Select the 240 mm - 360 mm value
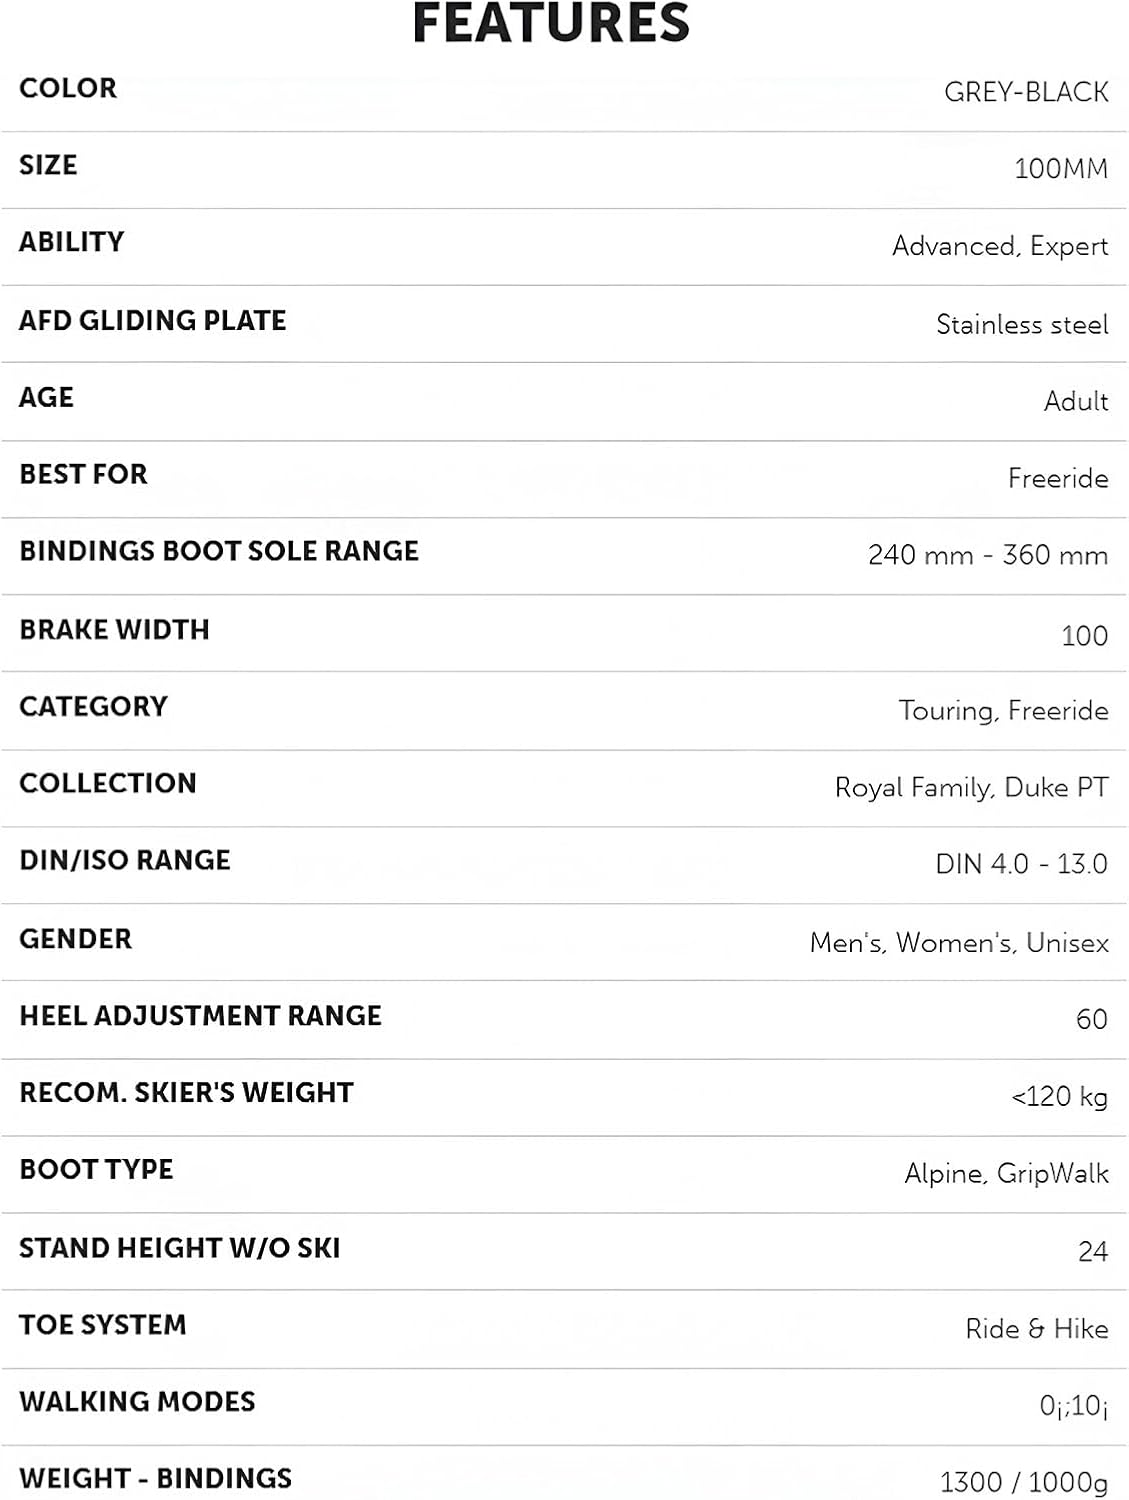 click(x=988, y=555)
